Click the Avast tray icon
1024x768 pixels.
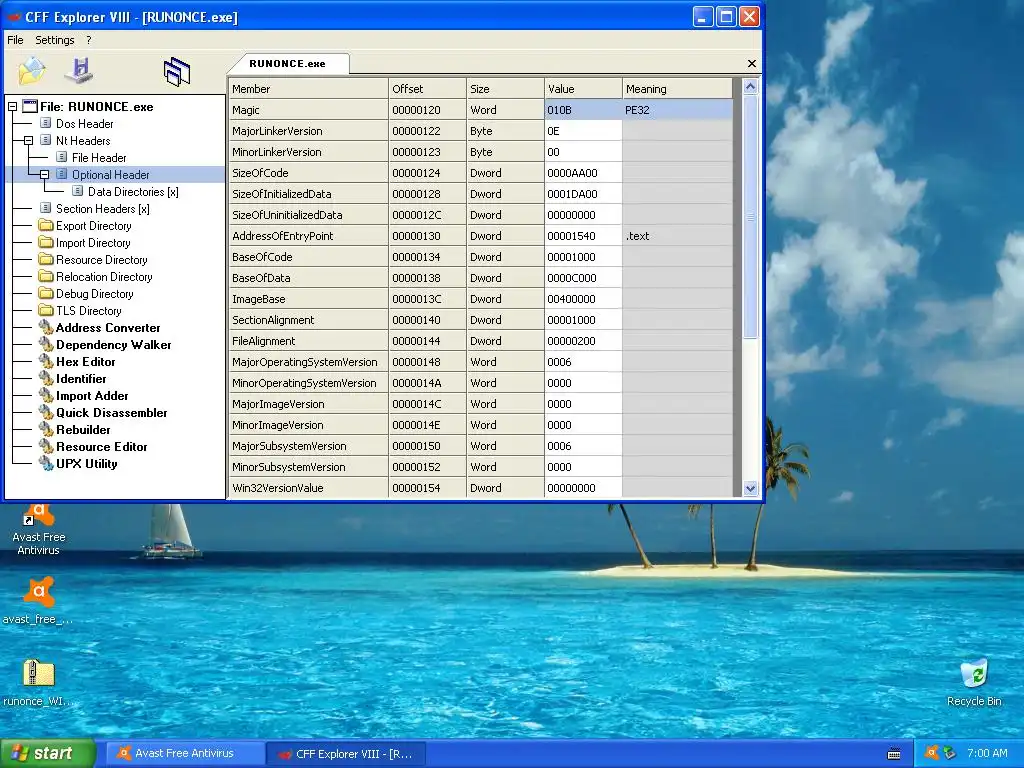[x=932, y=752]
